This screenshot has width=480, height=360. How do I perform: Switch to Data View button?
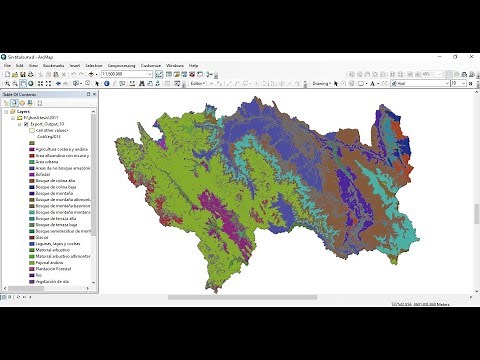click(3, 297)
